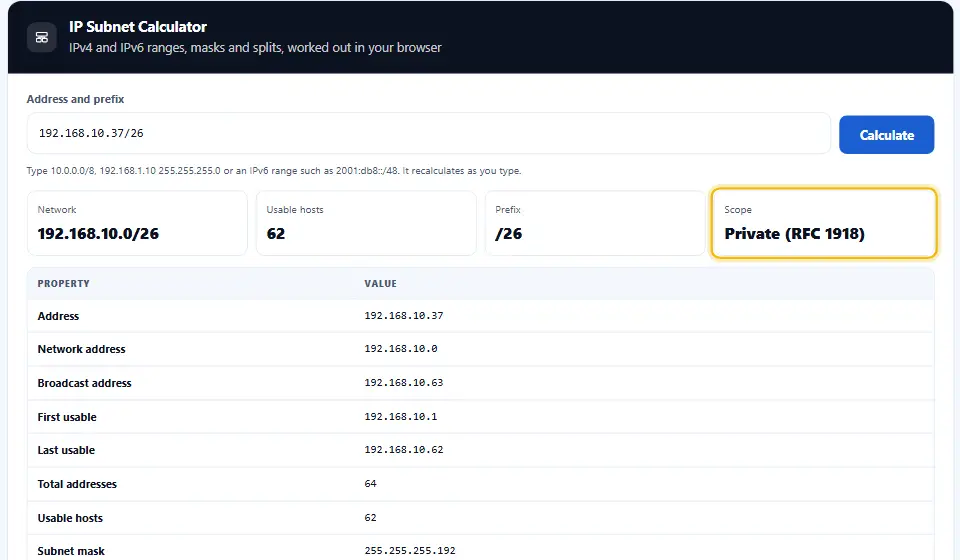
Task: Click the 'First usable' property label
Action: tap(67, 417)
